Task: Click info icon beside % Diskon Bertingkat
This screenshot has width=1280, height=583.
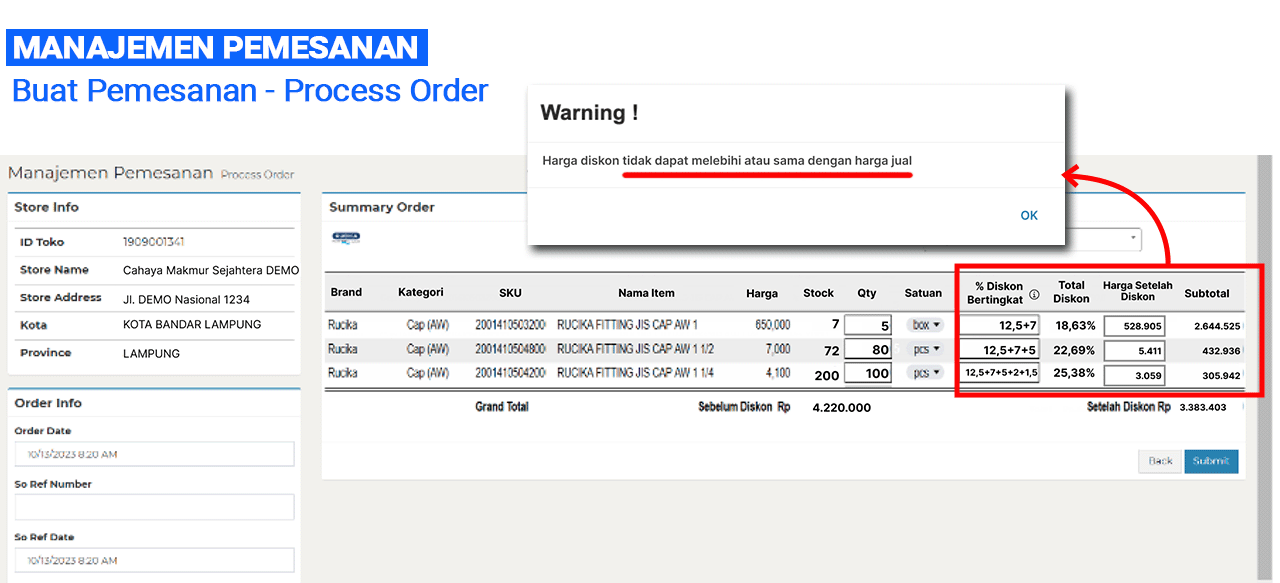Action: (1034, 294)
